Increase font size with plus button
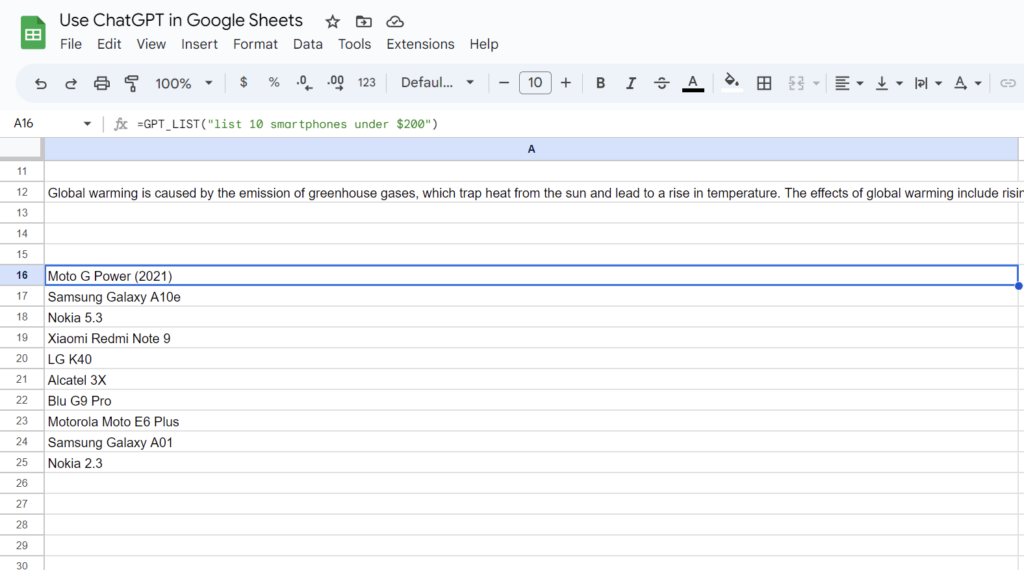 click(566, 83)
